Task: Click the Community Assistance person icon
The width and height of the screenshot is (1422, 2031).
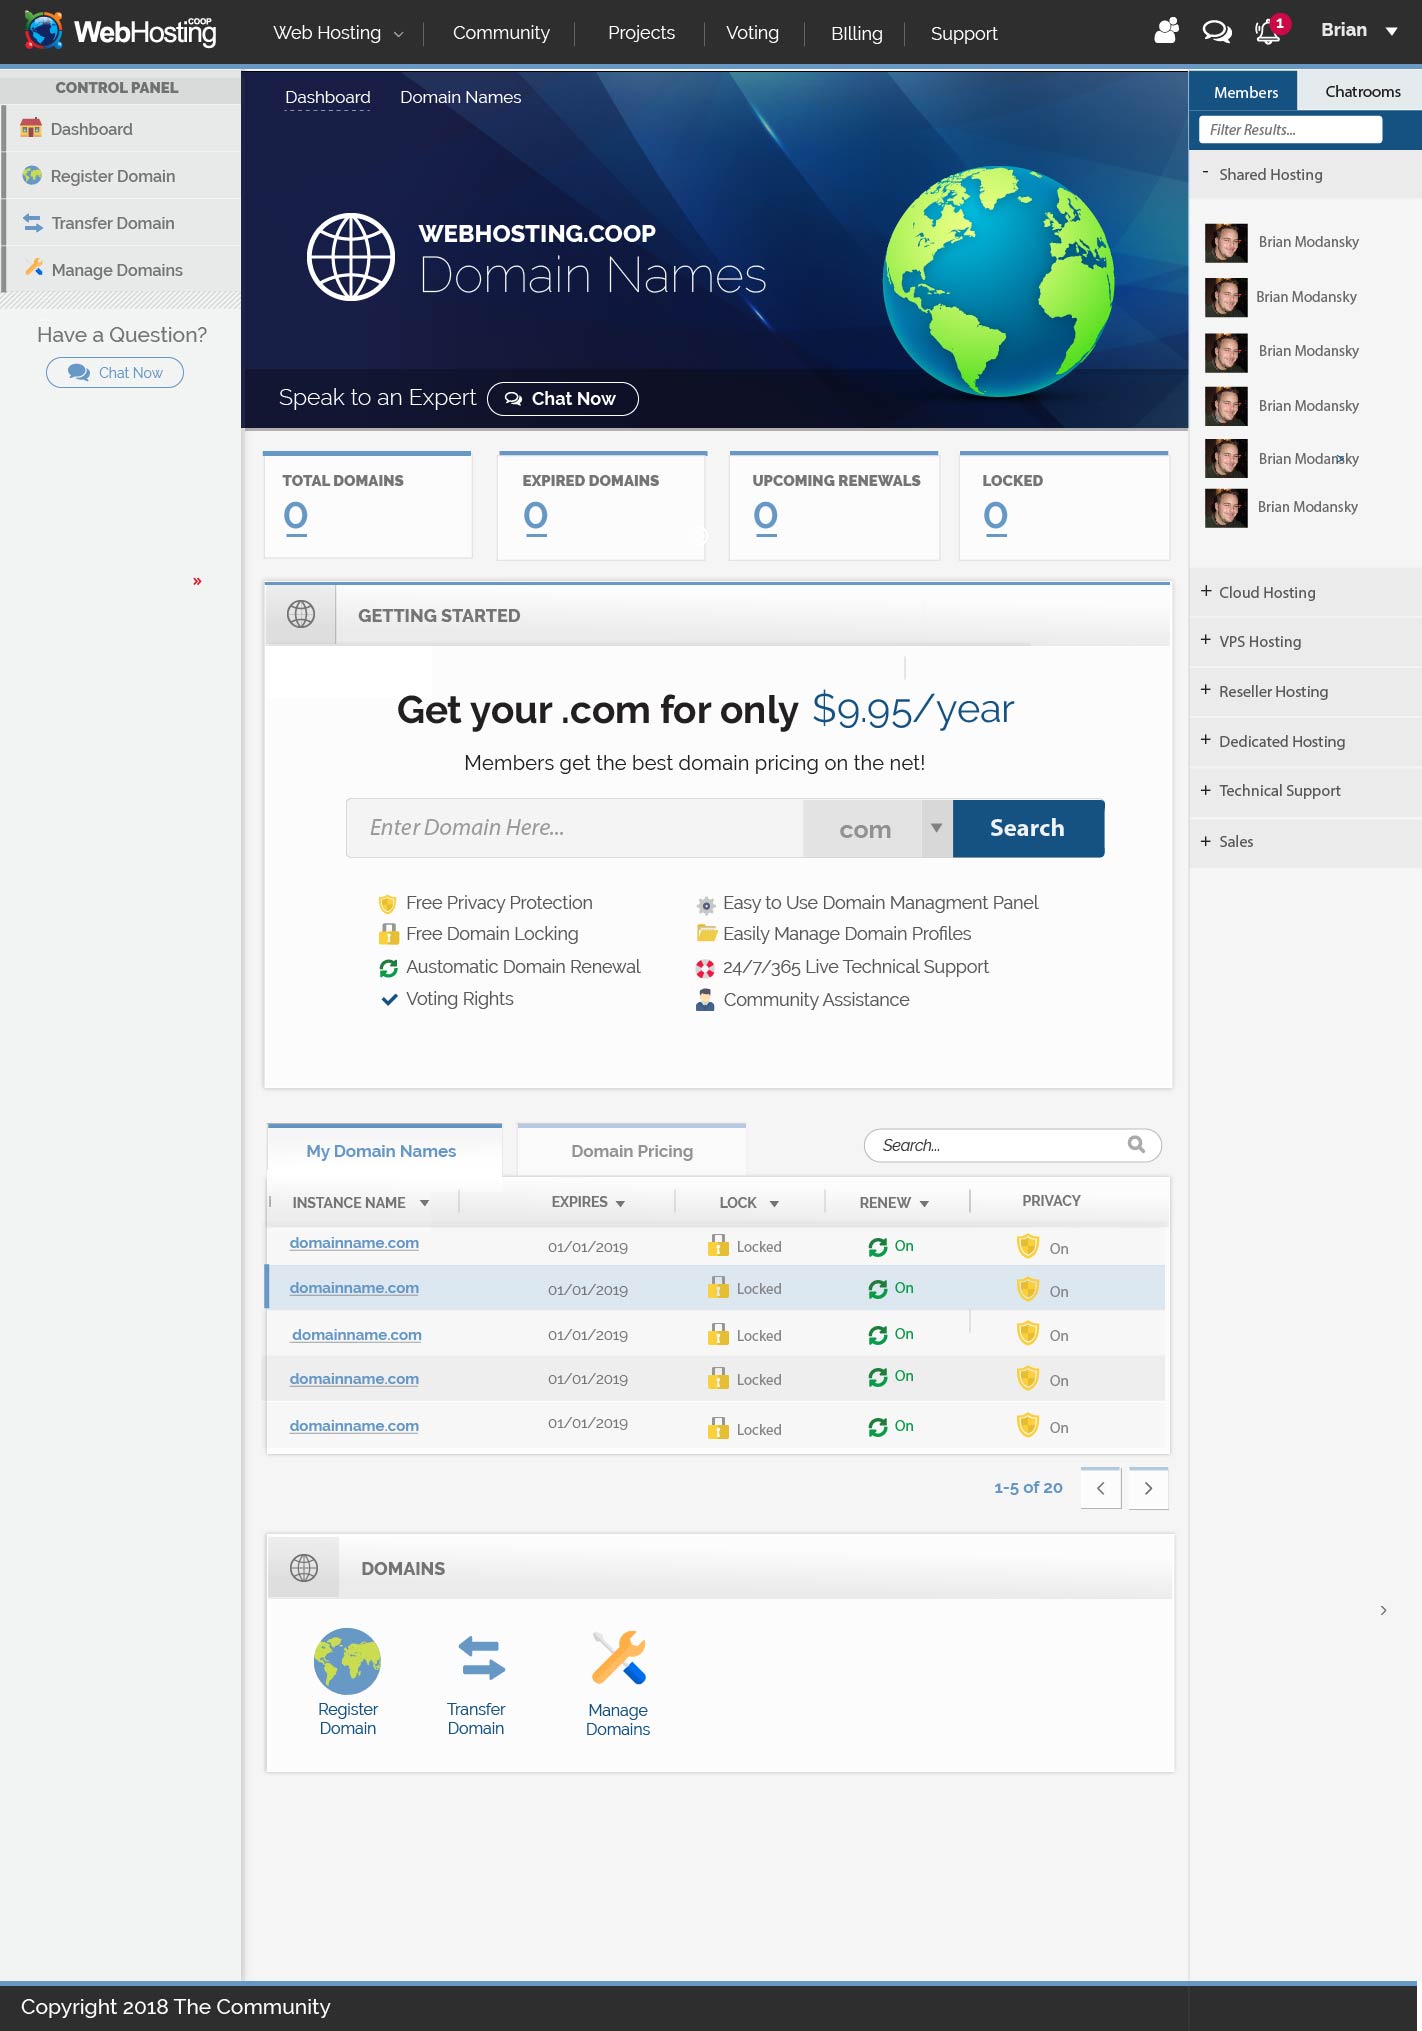Action: coord(705,1000)
